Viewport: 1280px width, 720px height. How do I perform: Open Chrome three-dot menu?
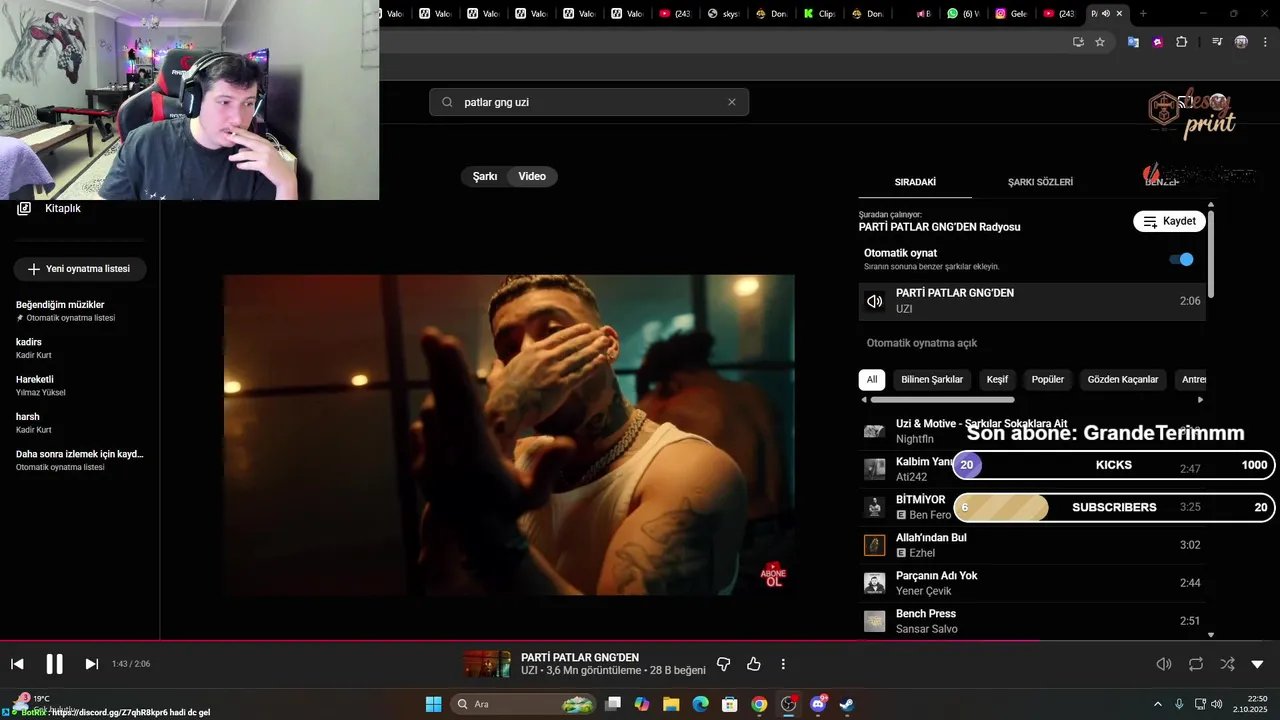(x=1266, y=42)
